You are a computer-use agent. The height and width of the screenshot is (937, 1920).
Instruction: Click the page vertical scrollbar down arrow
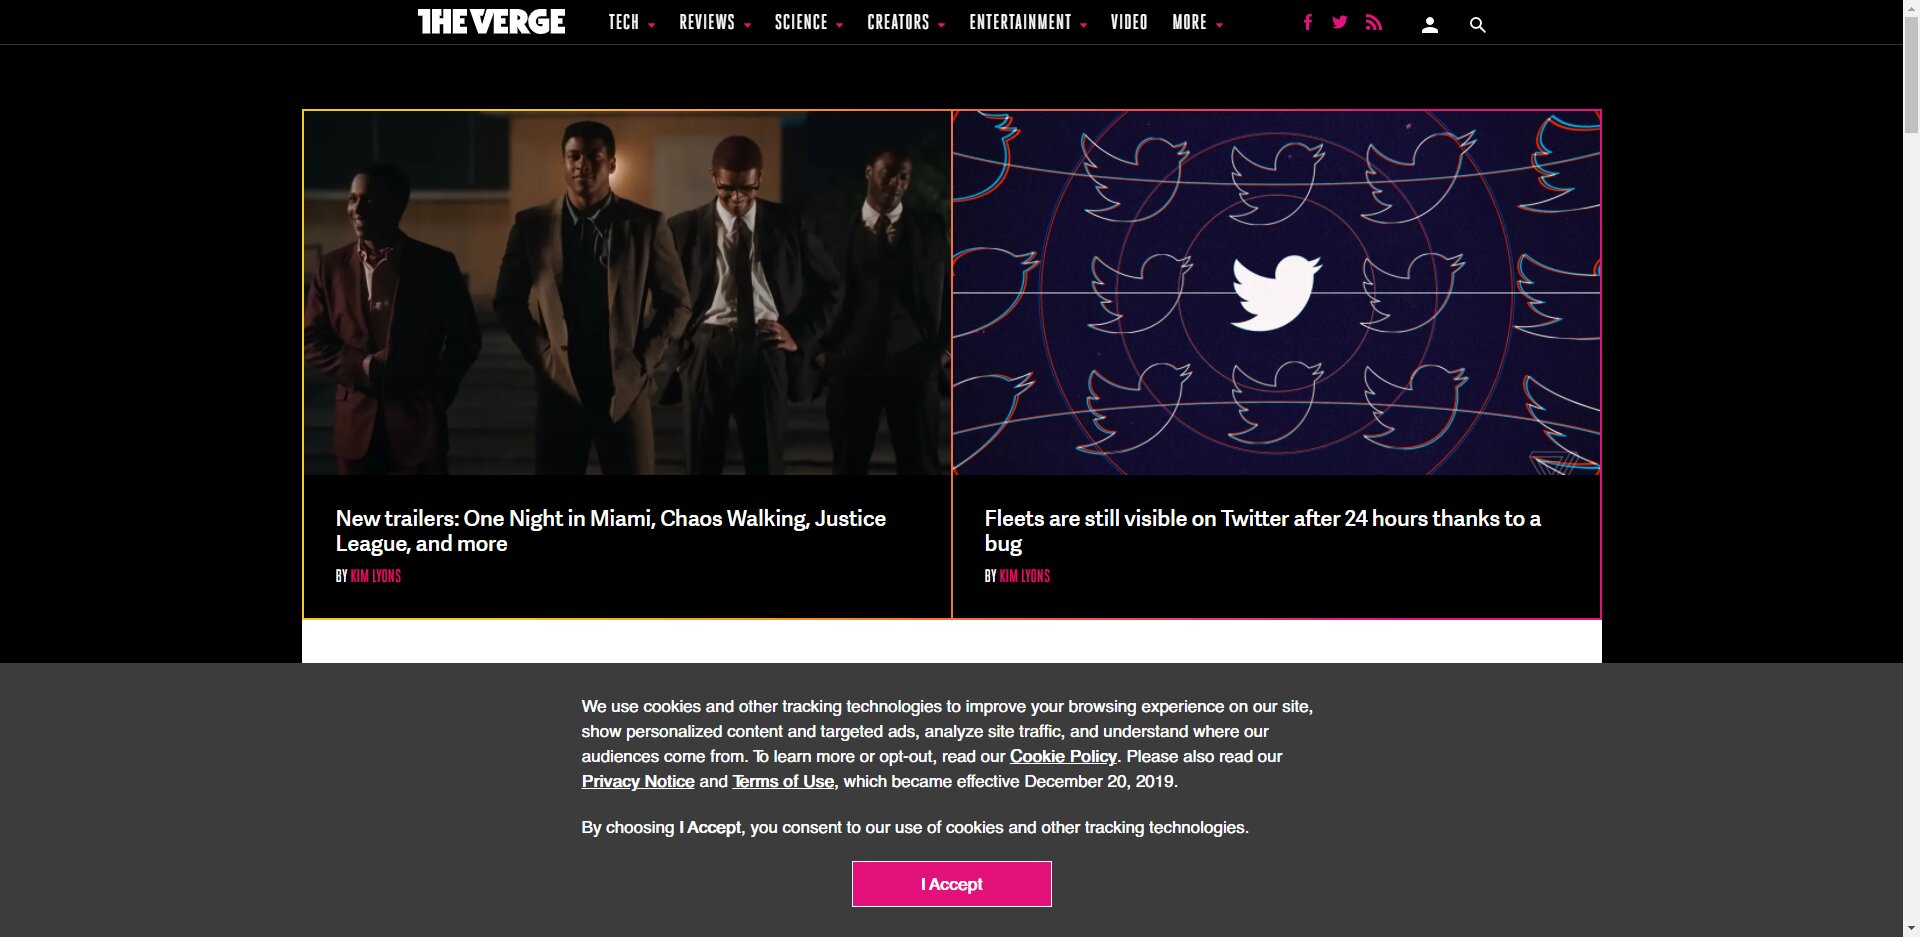coord(1911,928)
